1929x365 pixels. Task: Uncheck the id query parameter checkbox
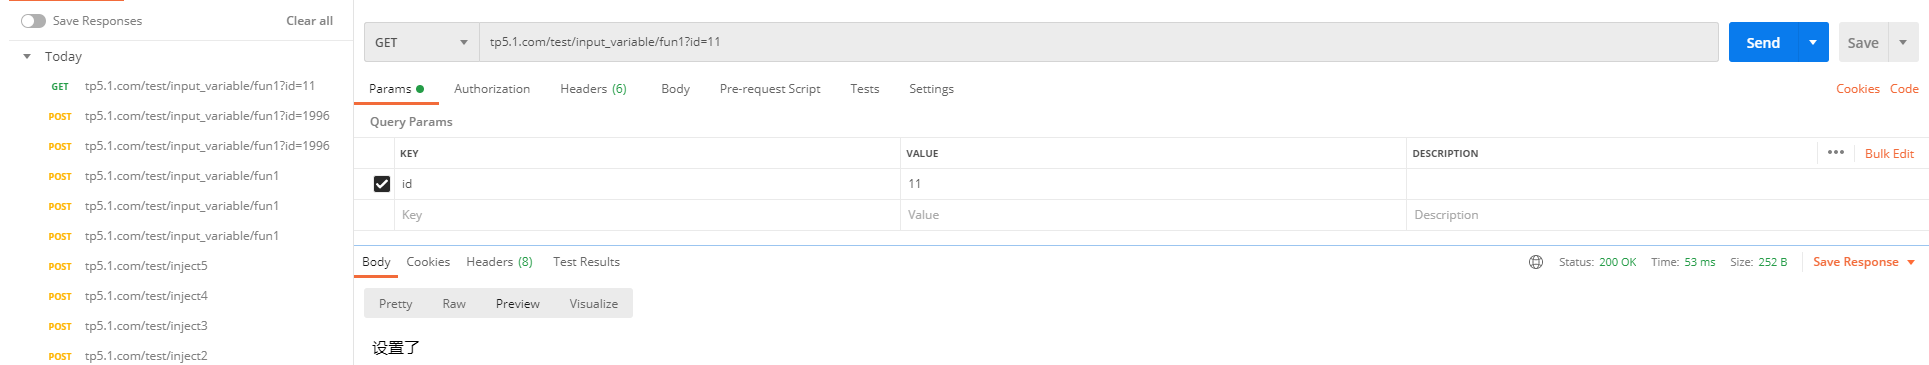click(x=381, y=184)
